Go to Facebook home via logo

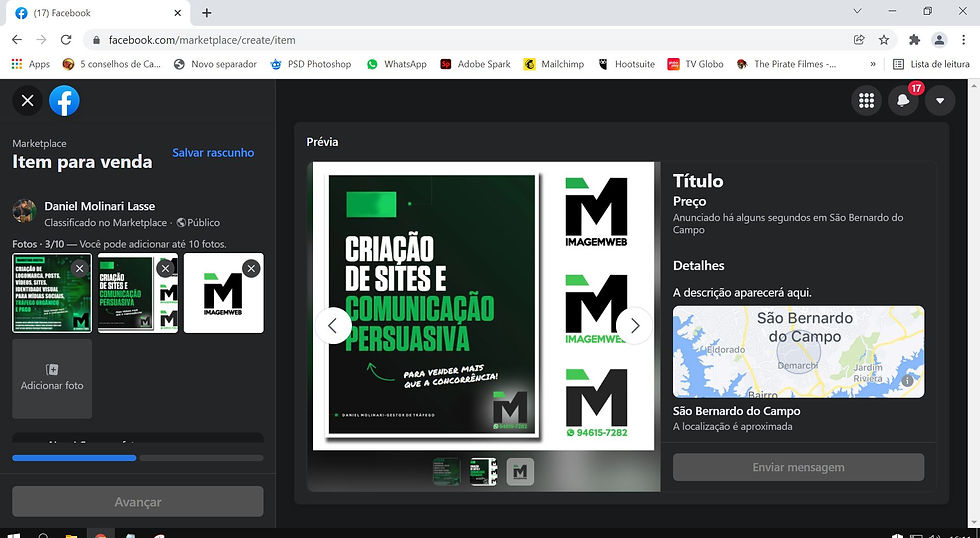click(x=64, y=101)
